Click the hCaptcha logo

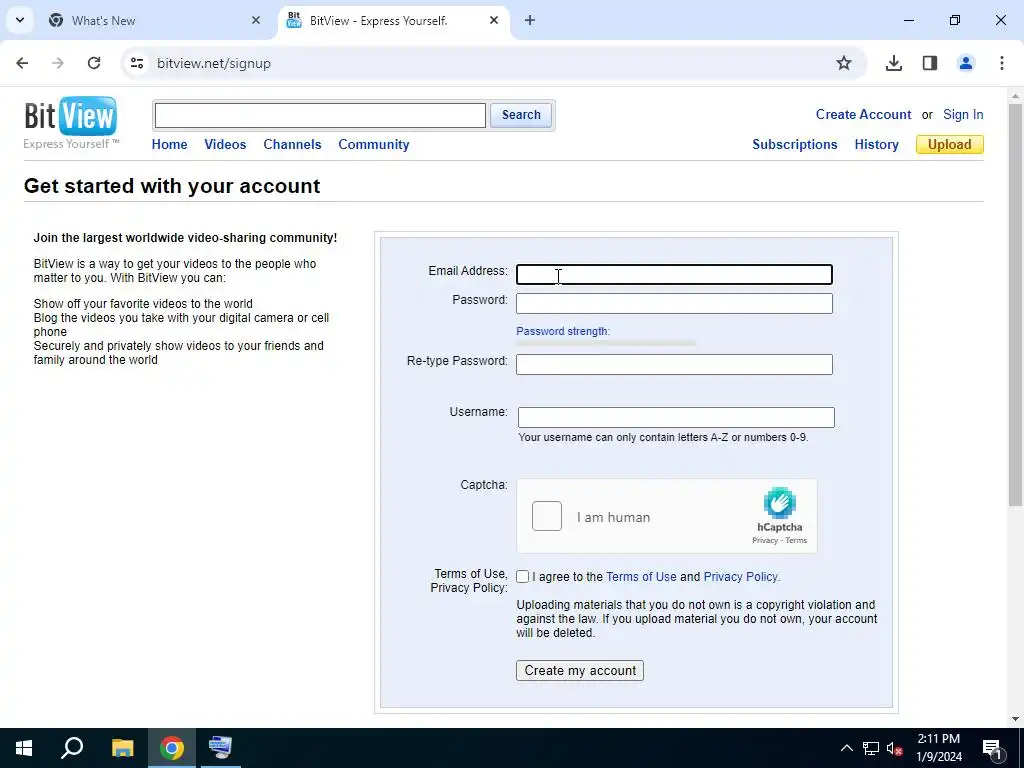click(x=779, y=503)
